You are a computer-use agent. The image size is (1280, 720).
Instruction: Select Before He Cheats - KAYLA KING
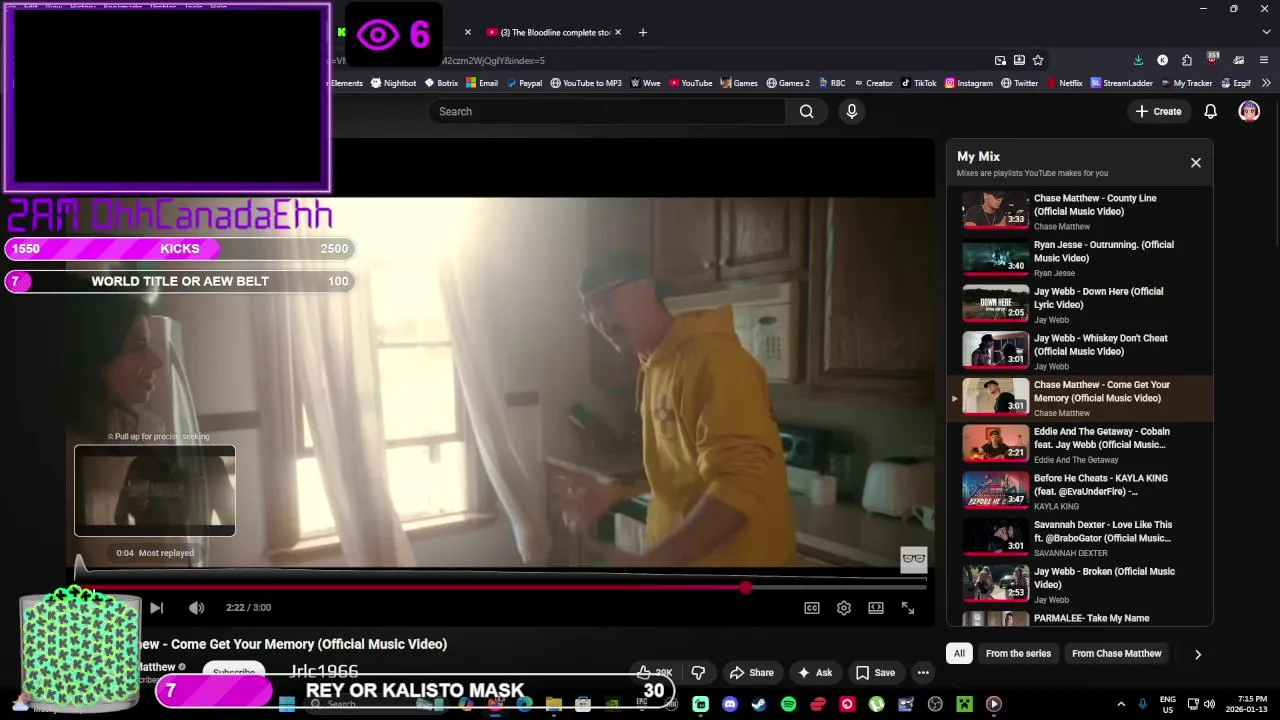click(1080, 492)
